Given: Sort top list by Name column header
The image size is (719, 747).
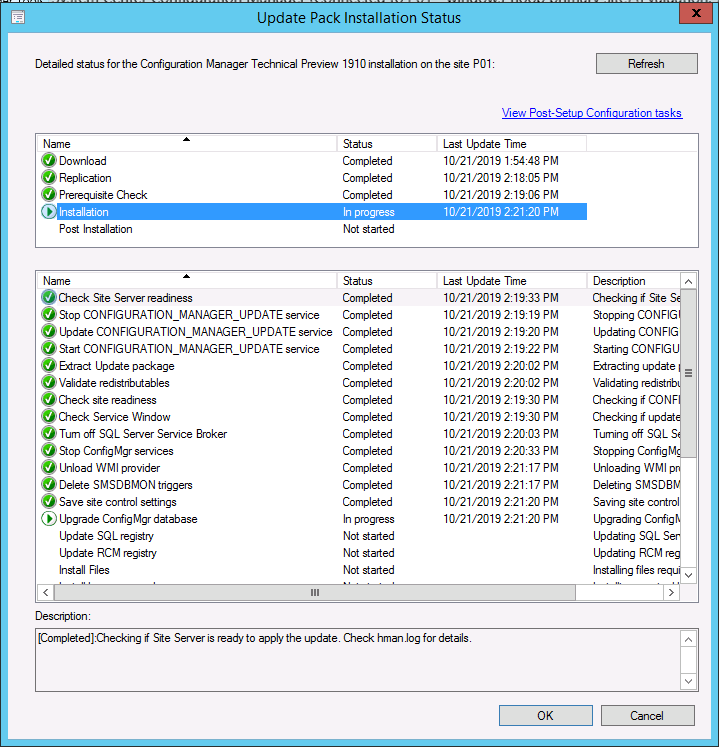Looking at the screenshot, I should click(187, 144).
